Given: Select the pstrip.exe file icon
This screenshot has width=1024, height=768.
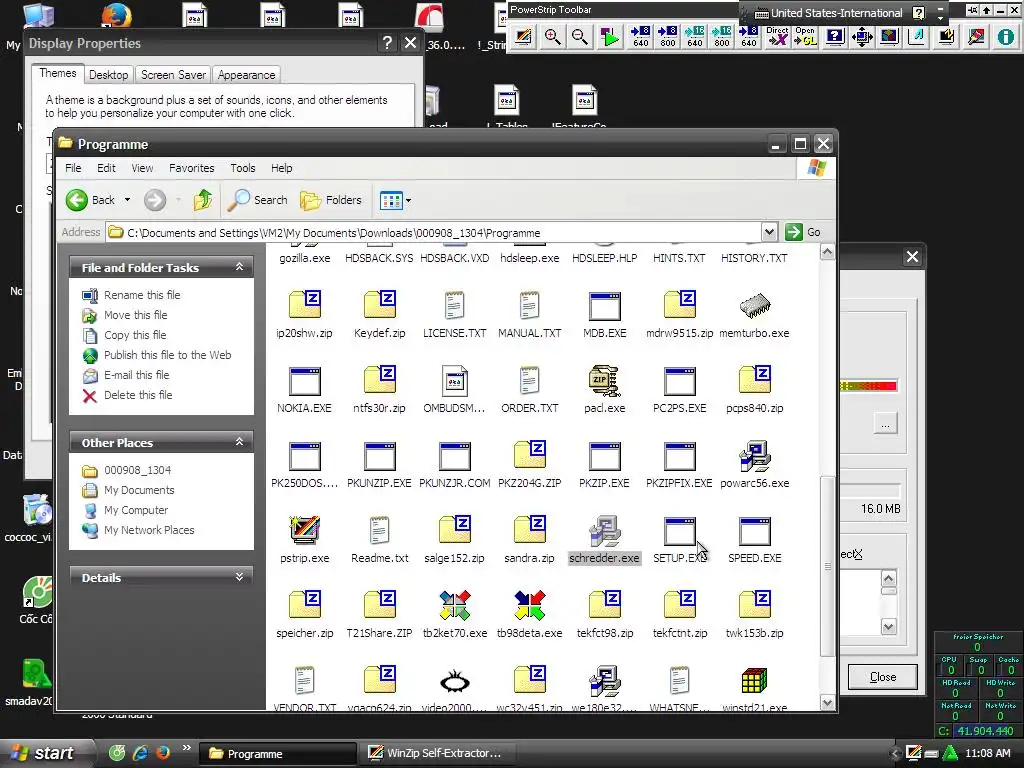Looking at the screenshot, I should [x=304, y=530].
